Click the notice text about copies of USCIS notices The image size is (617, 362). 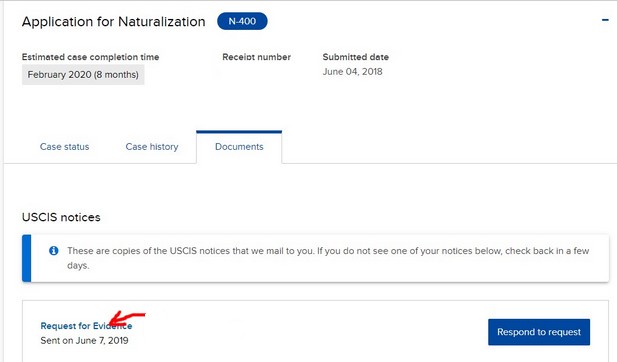point(328,258)
